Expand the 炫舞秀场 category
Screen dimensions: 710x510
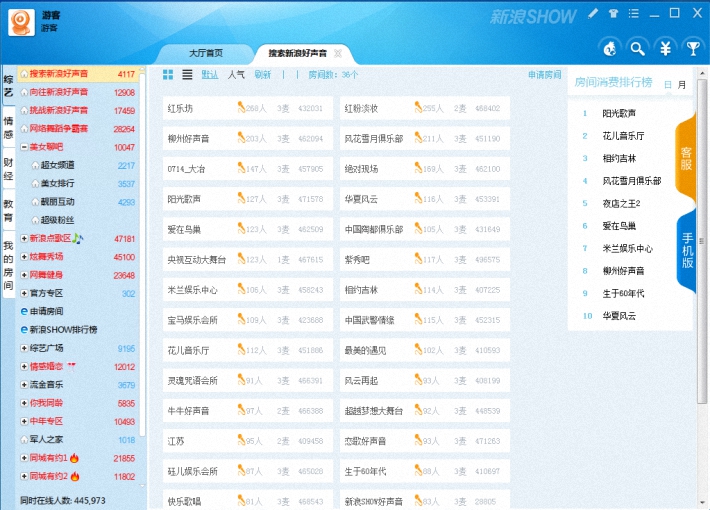pos(24,257)
